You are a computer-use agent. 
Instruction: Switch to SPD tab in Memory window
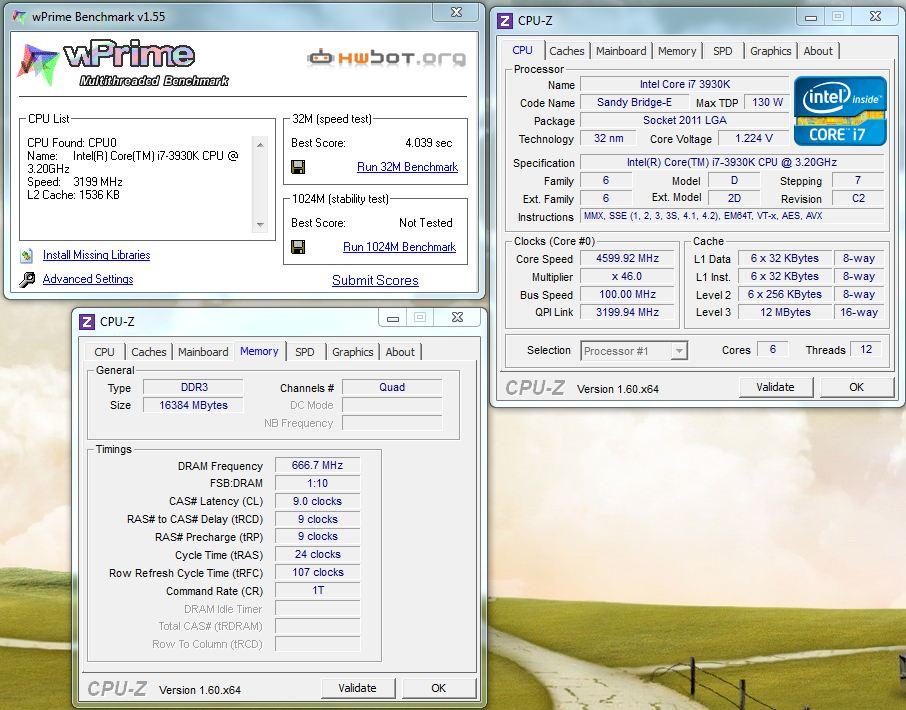(305, 352)
